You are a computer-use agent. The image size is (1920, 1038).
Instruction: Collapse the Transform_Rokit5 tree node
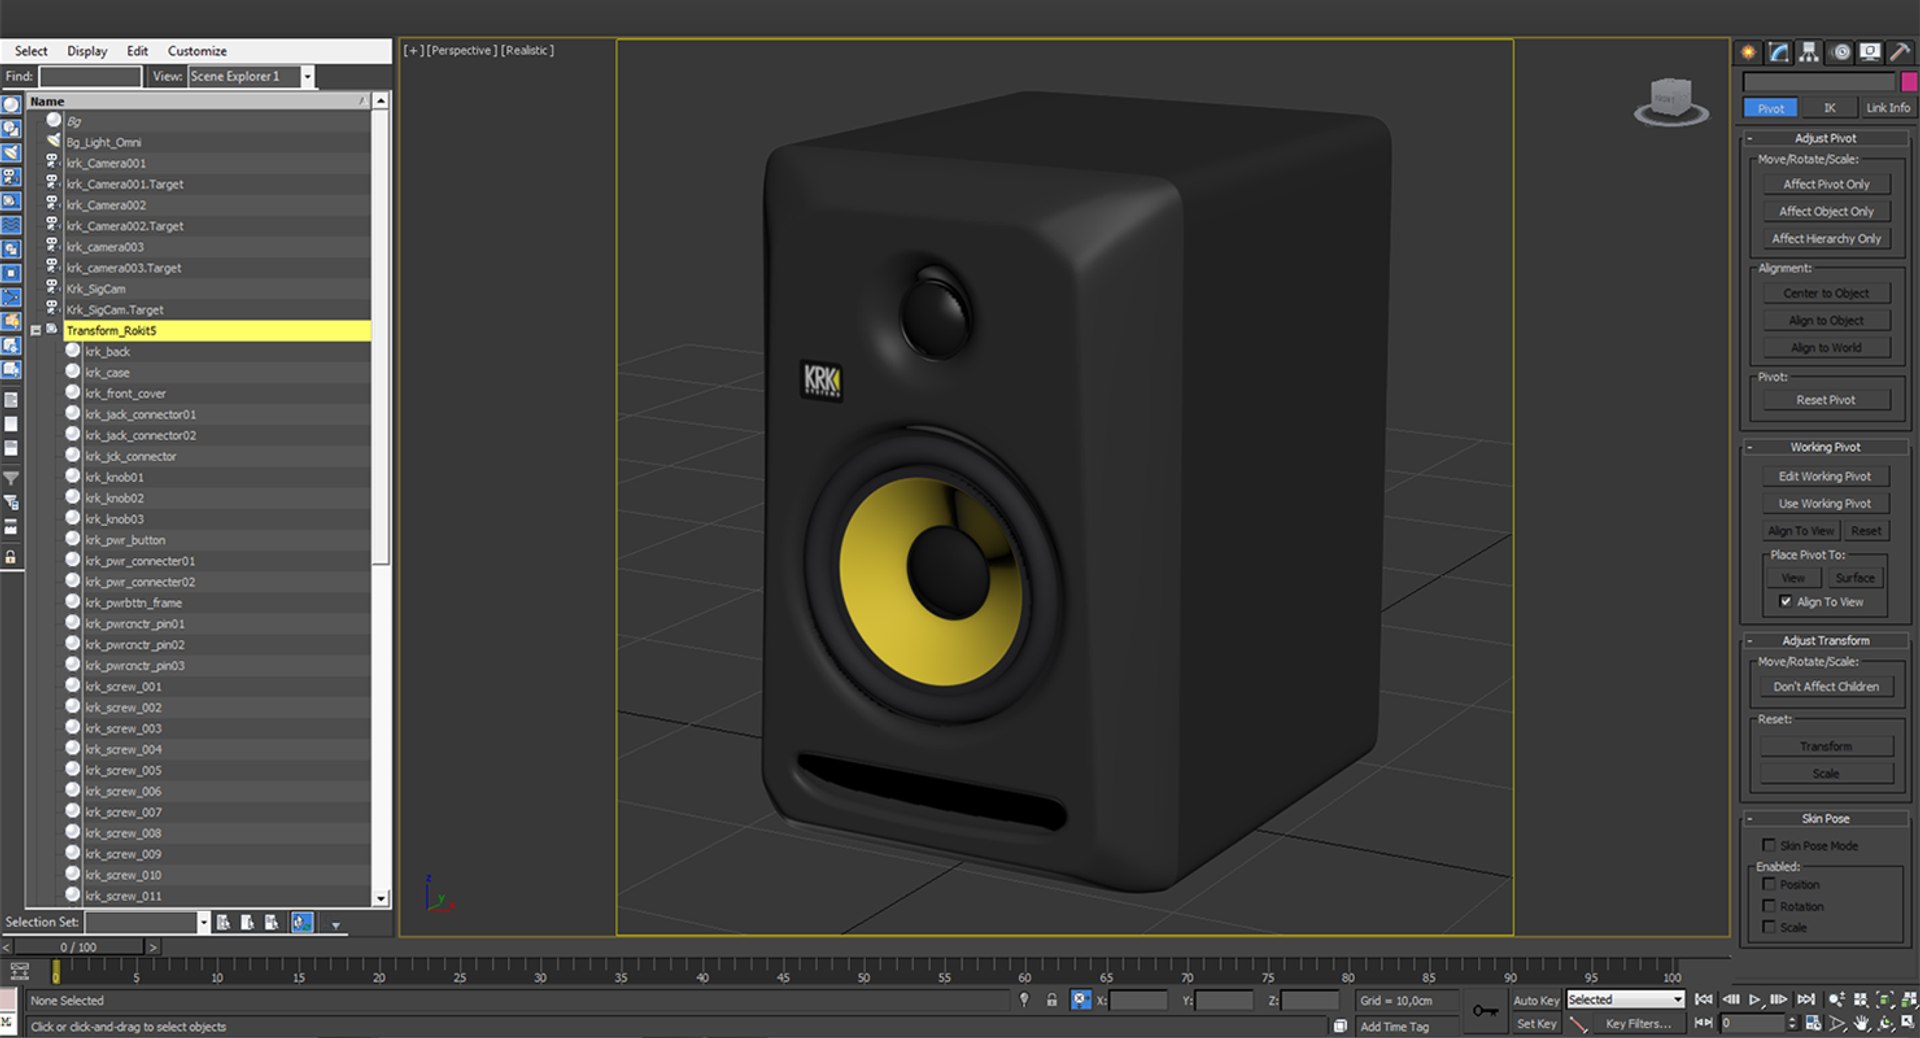pos(35,330)
